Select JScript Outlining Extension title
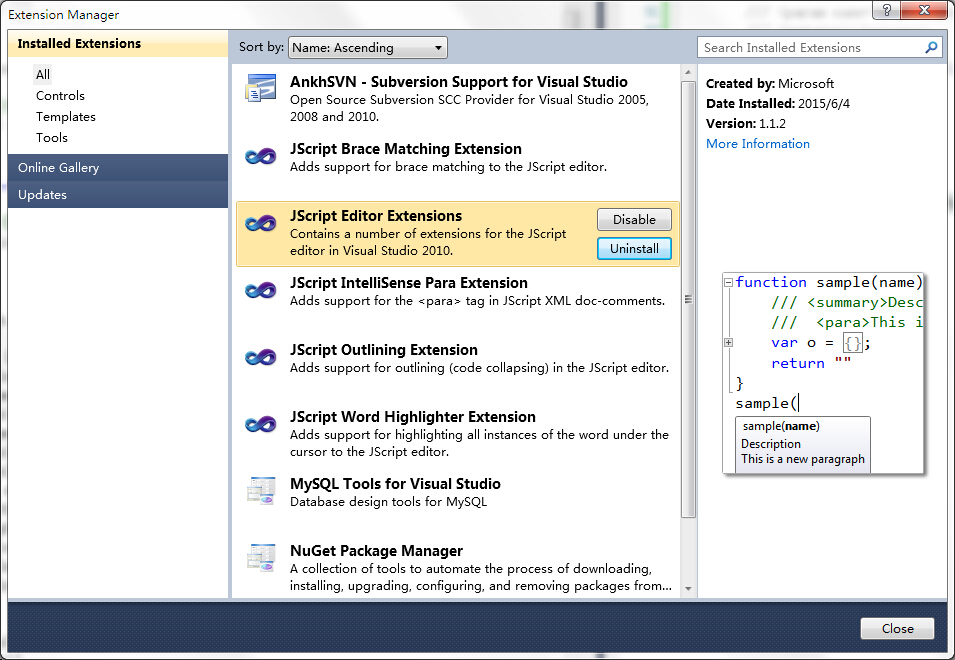 tap(384, 349)
